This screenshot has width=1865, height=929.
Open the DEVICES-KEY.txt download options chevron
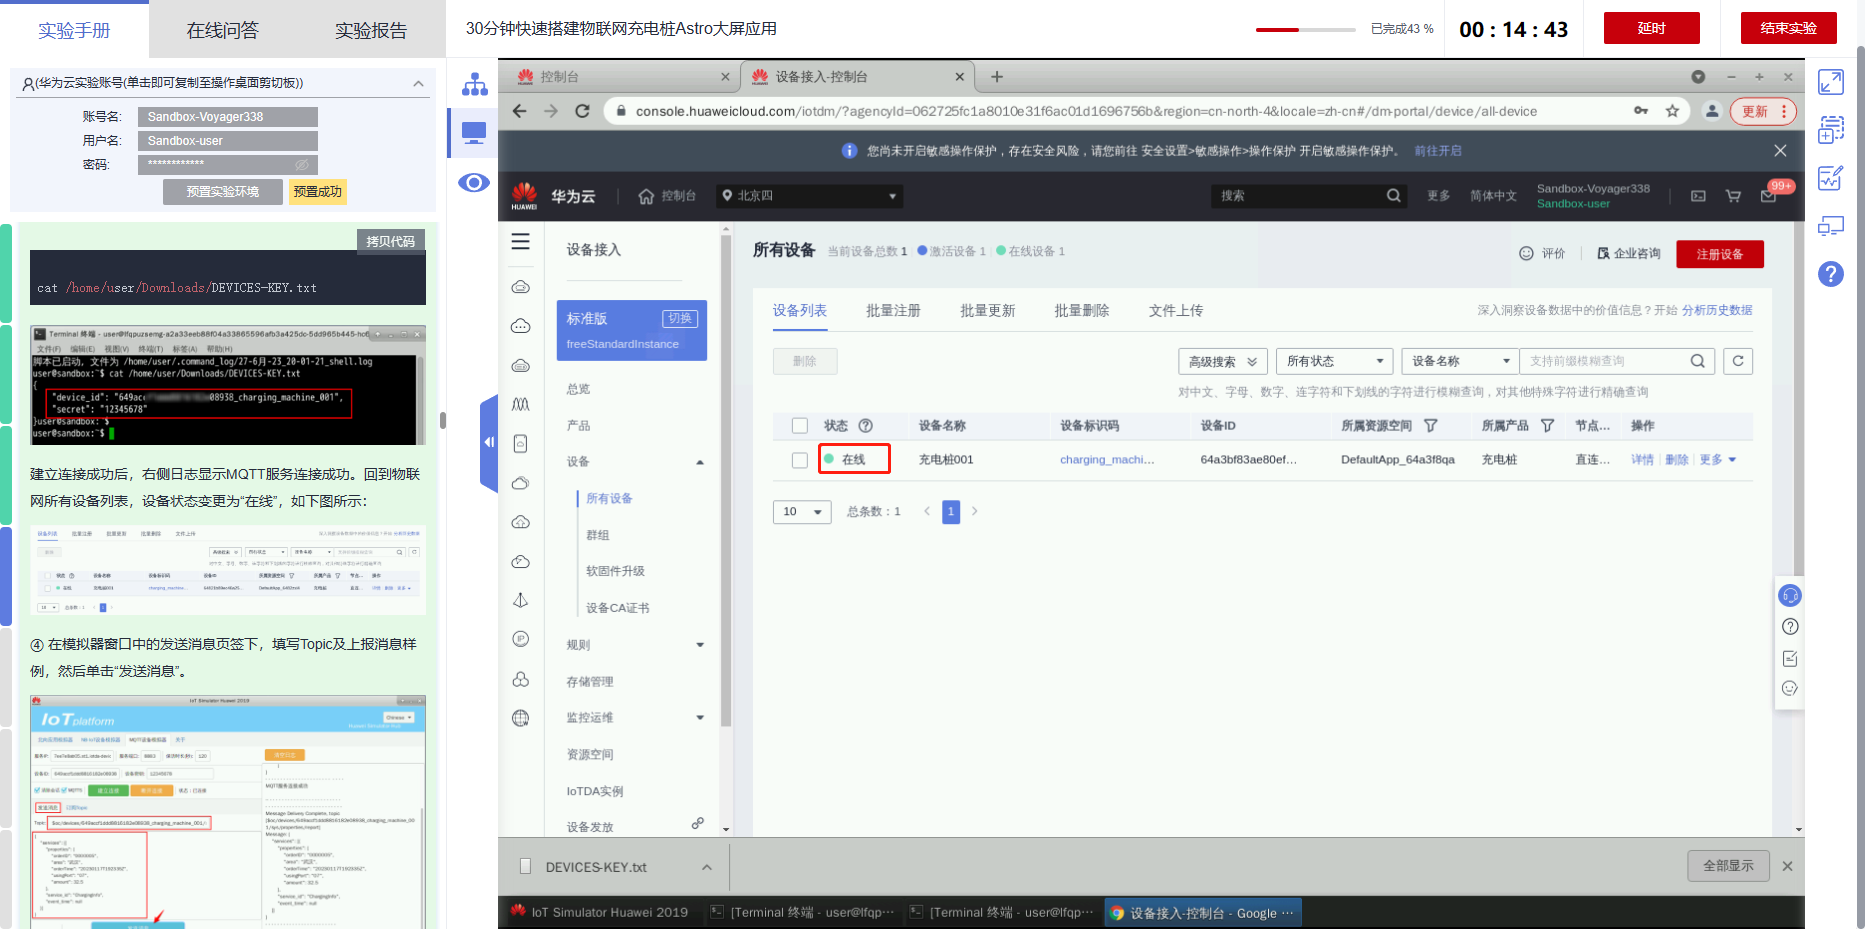[707, 867]
